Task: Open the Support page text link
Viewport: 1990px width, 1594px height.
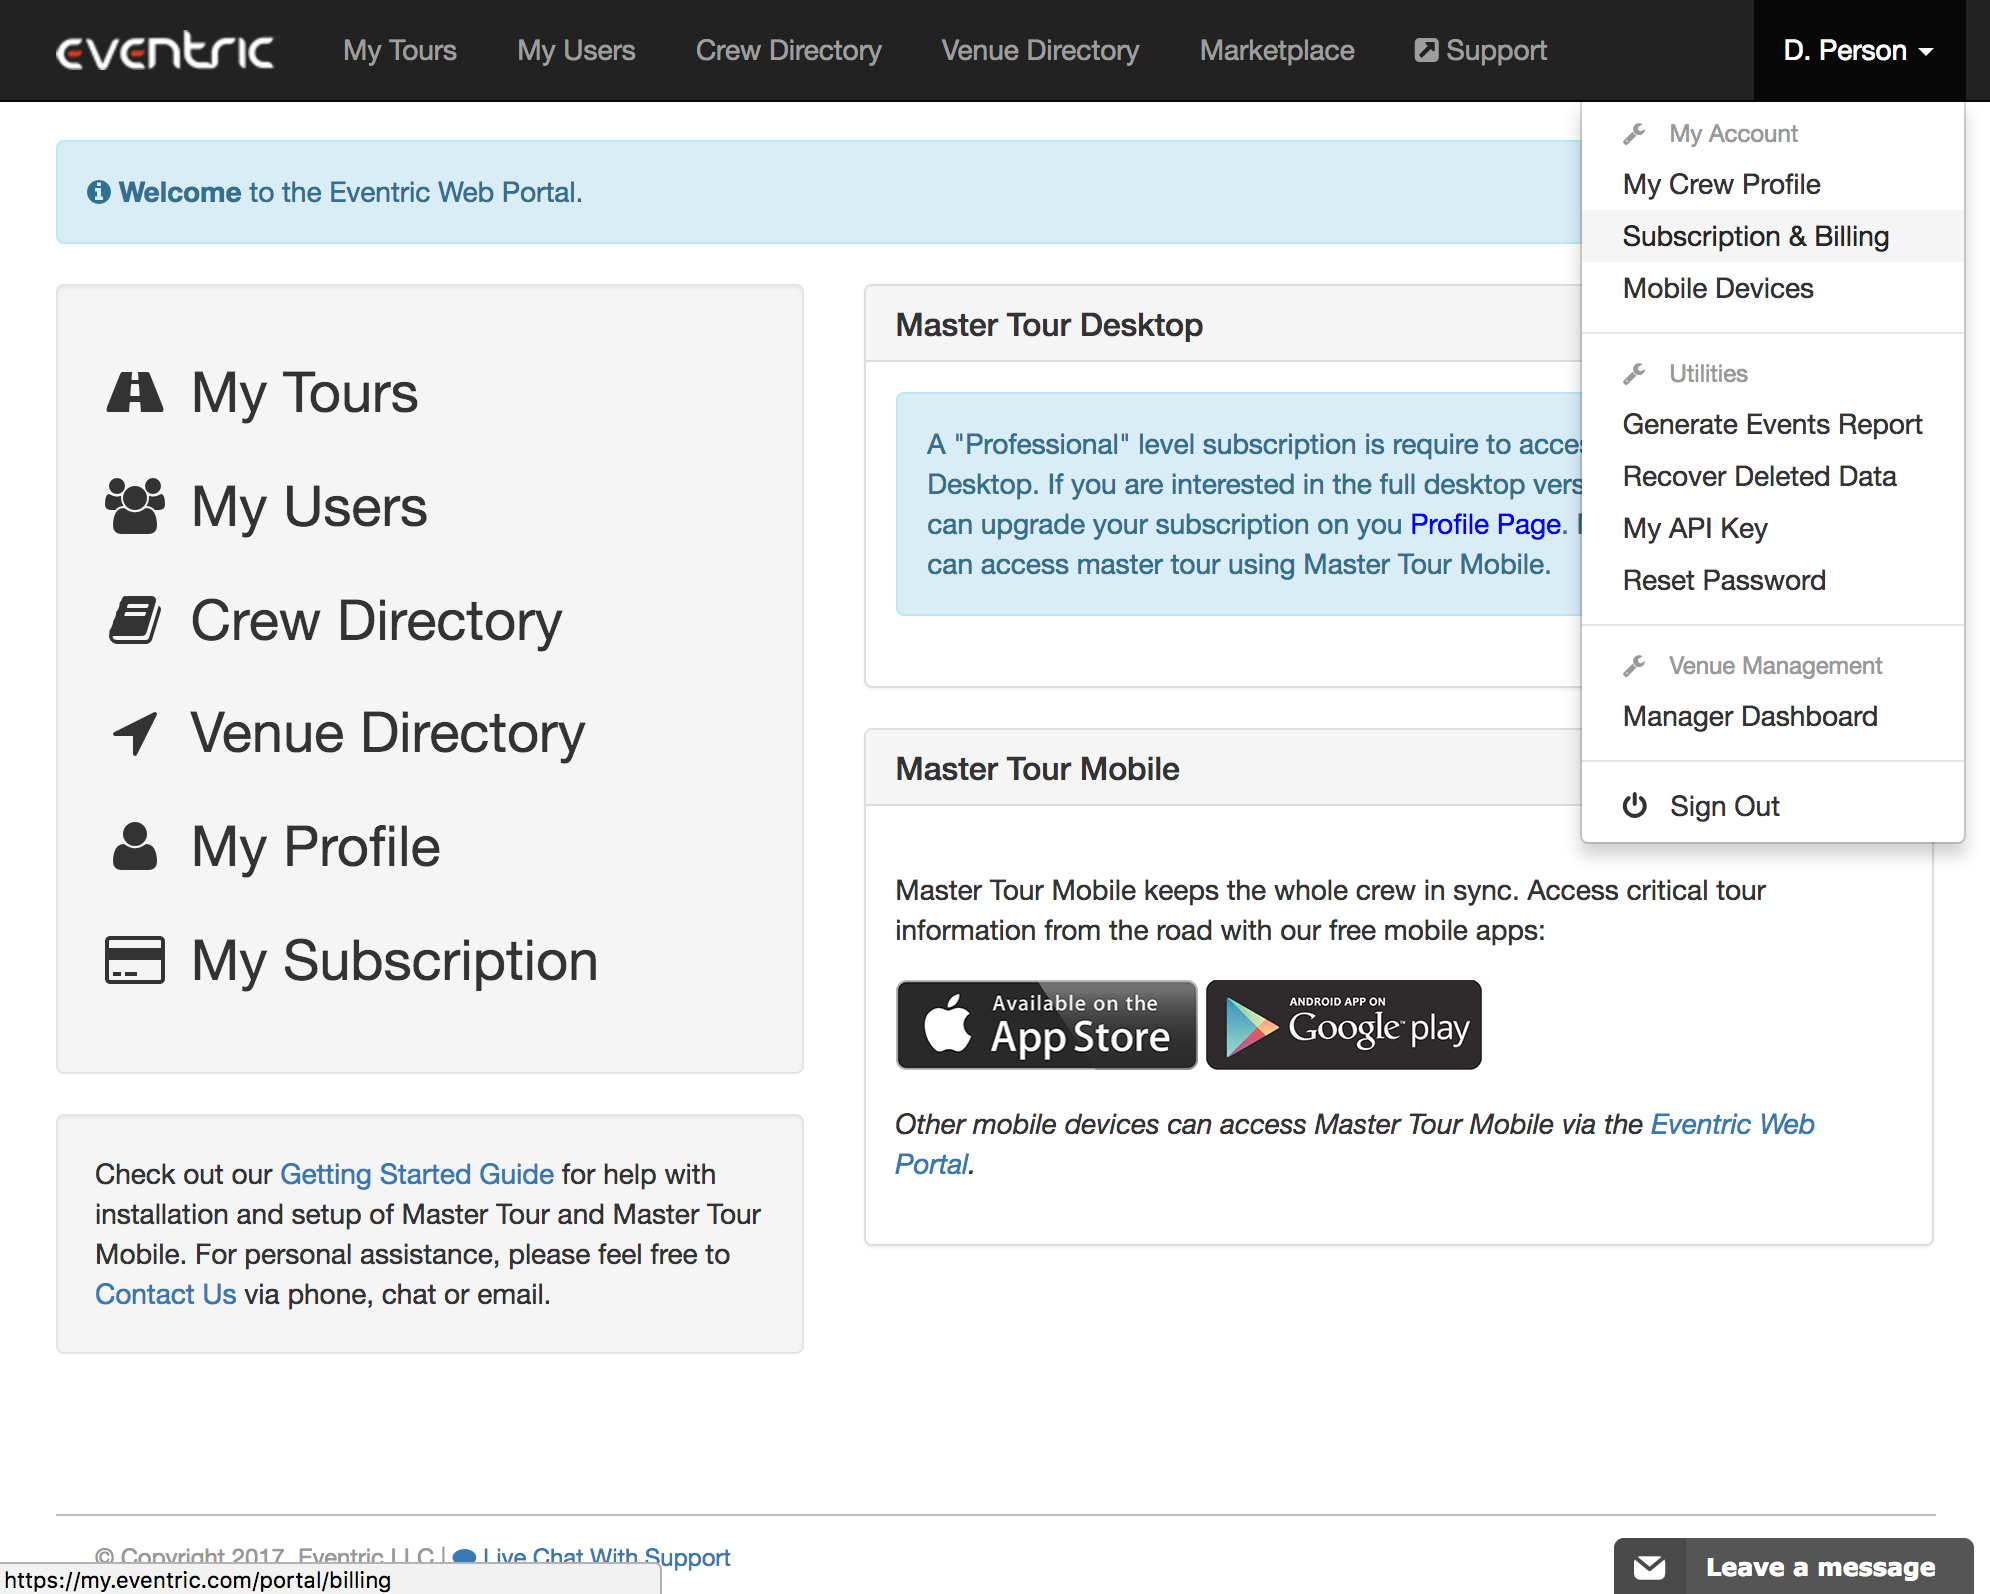Action: click(x=1496, y=50)
